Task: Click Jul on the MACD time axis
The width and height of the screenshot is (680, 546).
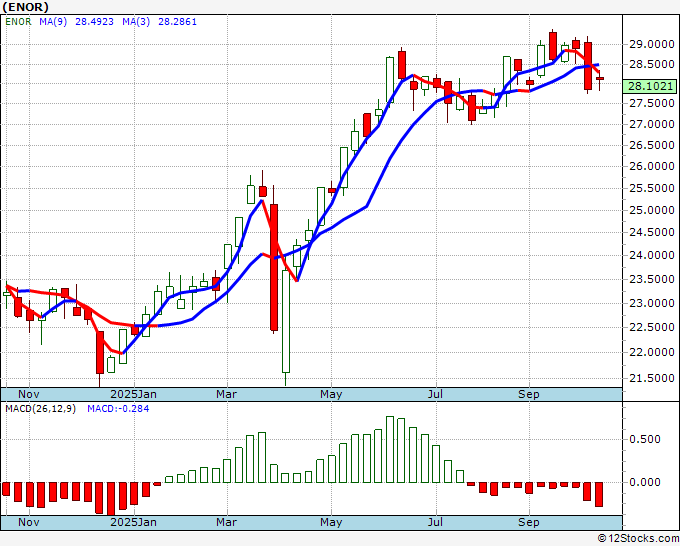Action: point(435,522)
